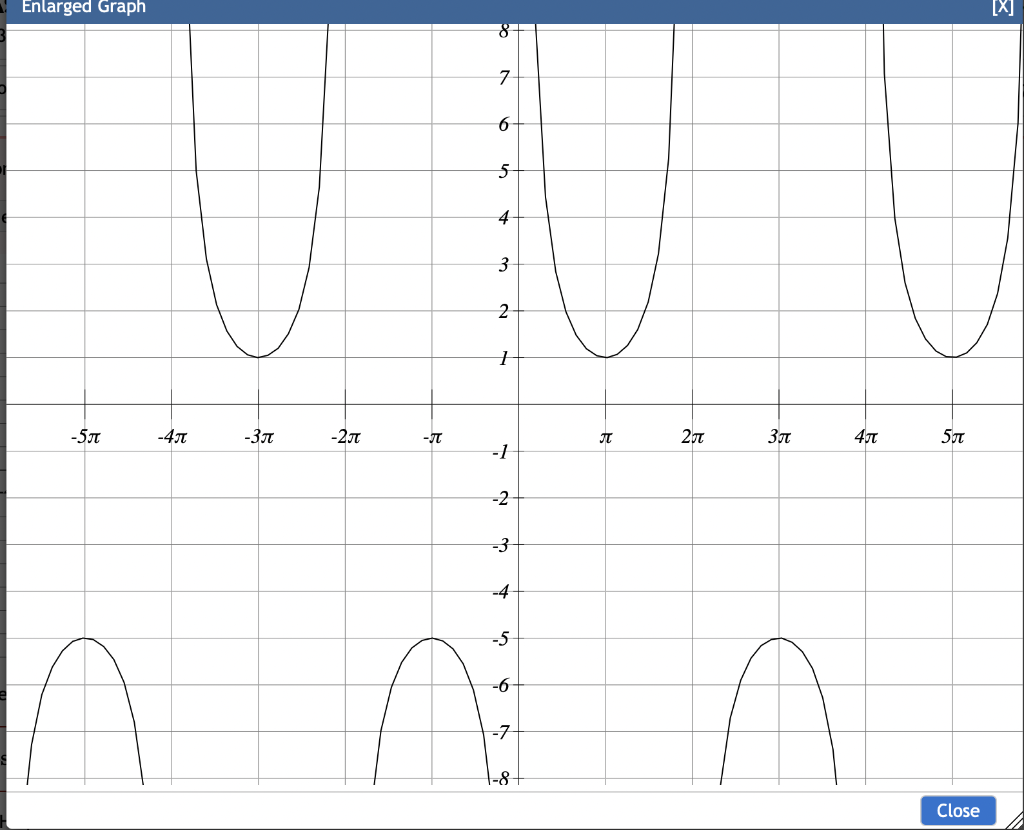This screenshot has width=1024, height=830.
Task: Click the downward branch peak at -π
Action: click(x=431, y=638)
